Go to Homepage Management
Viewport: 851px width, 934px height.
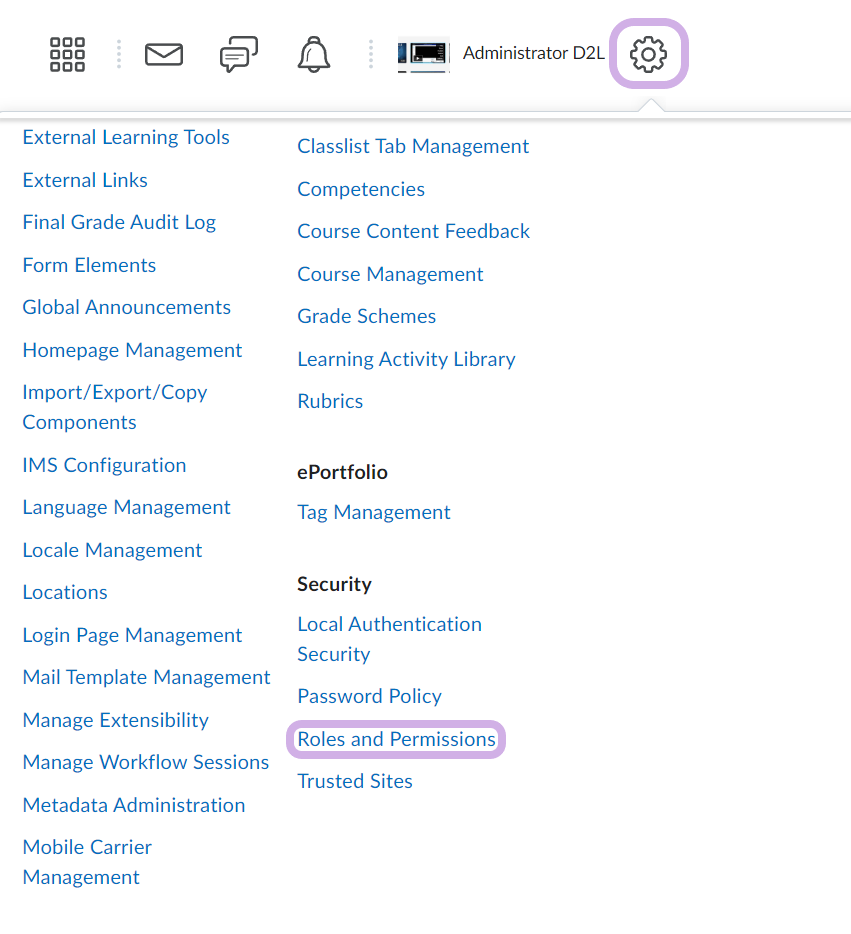pos(132,350)
